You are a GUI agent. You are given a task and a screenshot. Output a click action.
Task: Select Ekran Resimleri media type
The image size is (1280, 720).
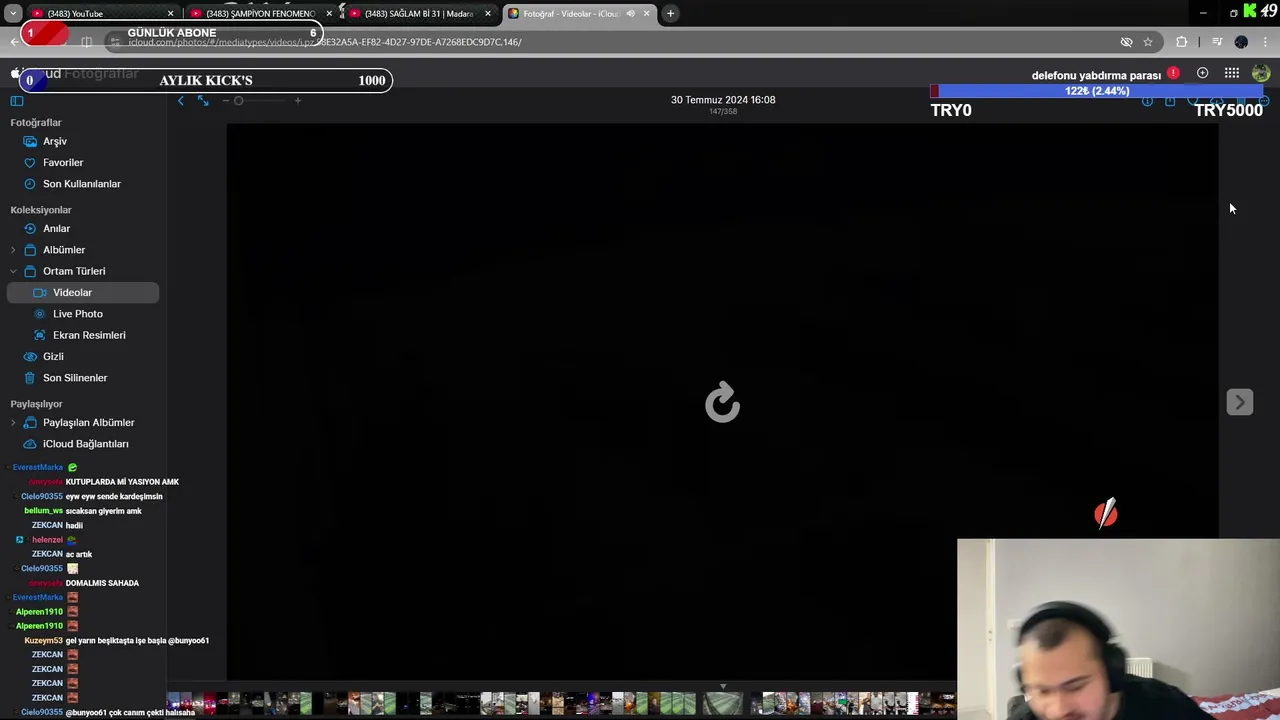89,335
